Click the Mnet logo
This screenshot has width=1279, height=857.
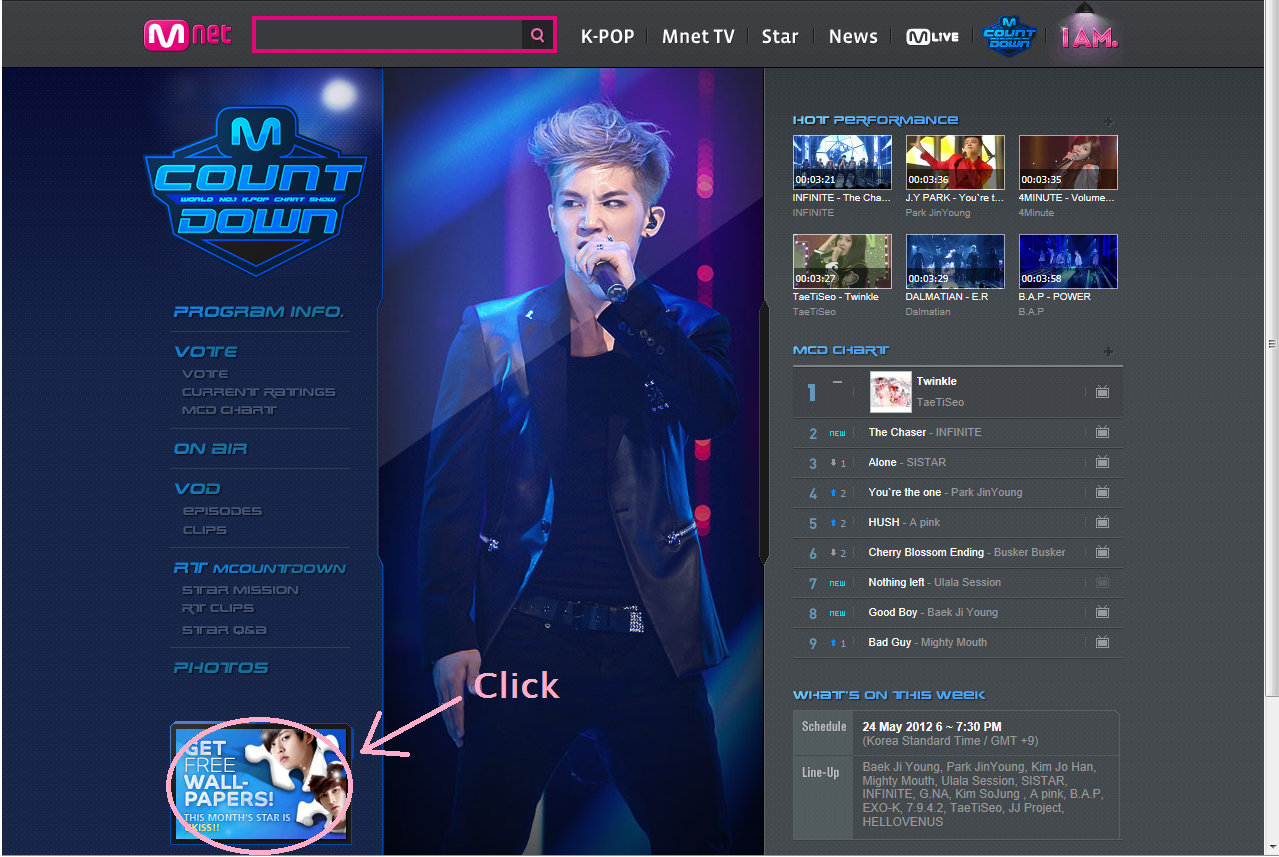(x=187, y=35)
